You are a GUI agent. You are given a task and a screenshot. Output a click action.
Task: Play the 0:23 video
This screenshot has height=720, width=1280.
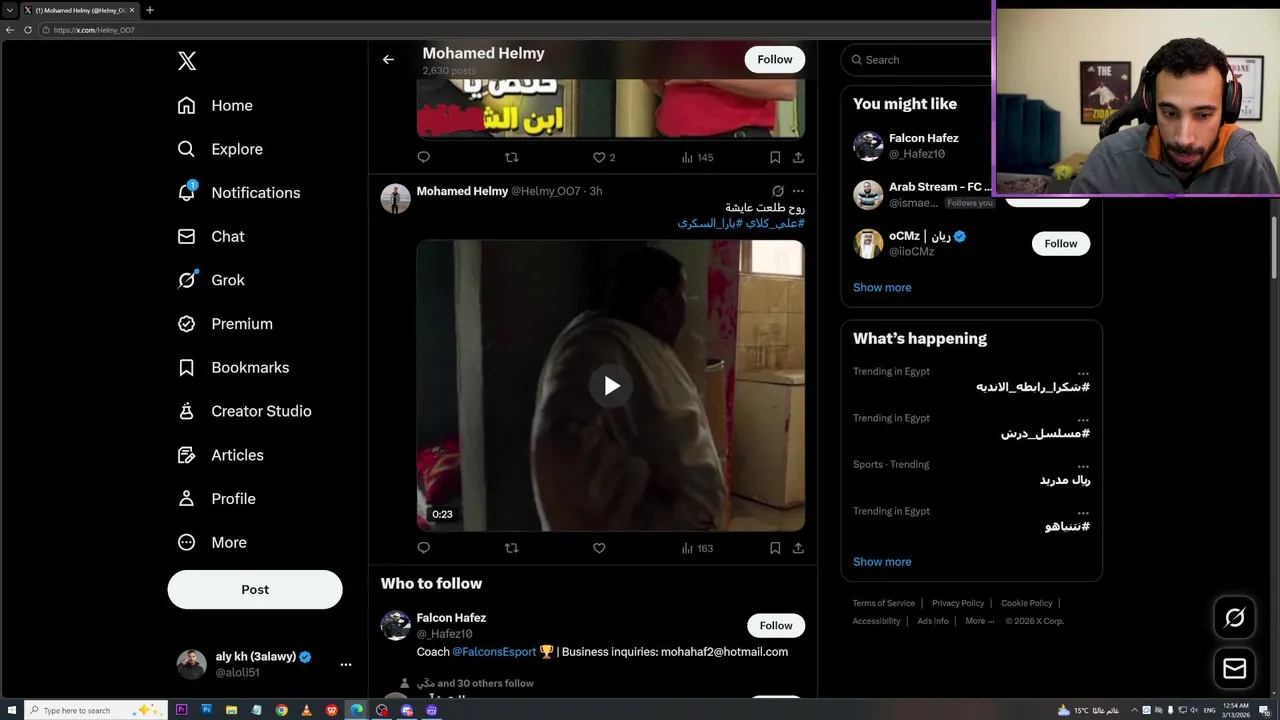(x=610, y=386)
